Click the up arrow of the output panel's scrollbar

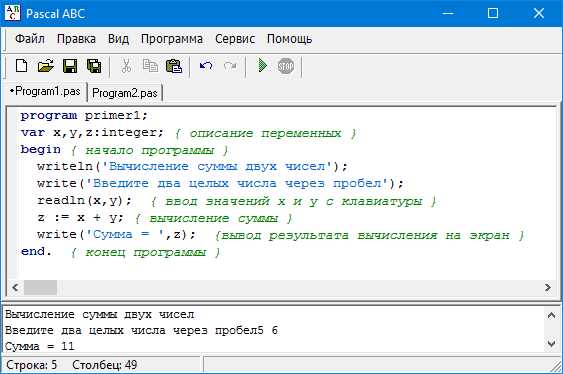(551, 315)
